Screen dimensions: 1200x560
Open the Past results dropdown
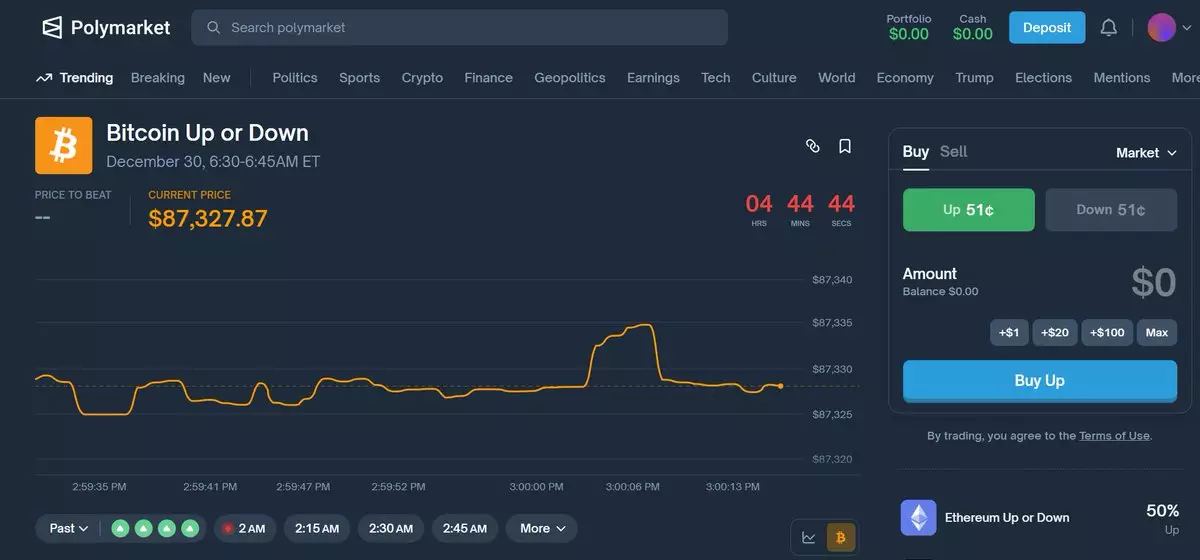[69, 528]
